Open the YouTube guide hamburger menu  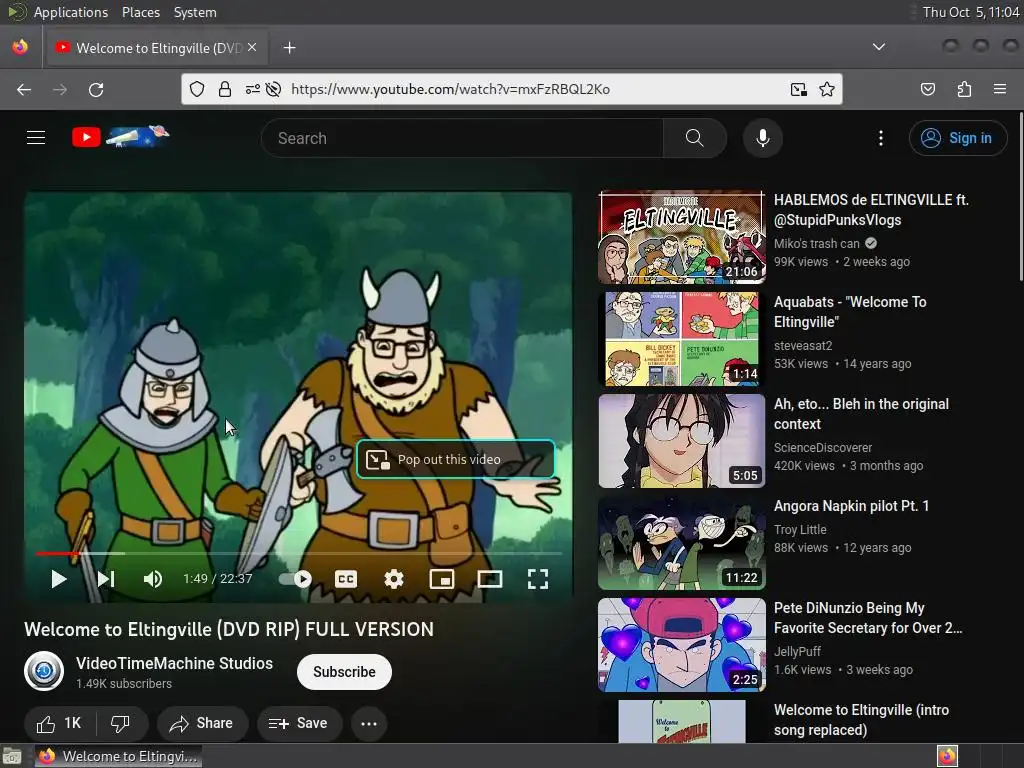(x=36, y=138)
